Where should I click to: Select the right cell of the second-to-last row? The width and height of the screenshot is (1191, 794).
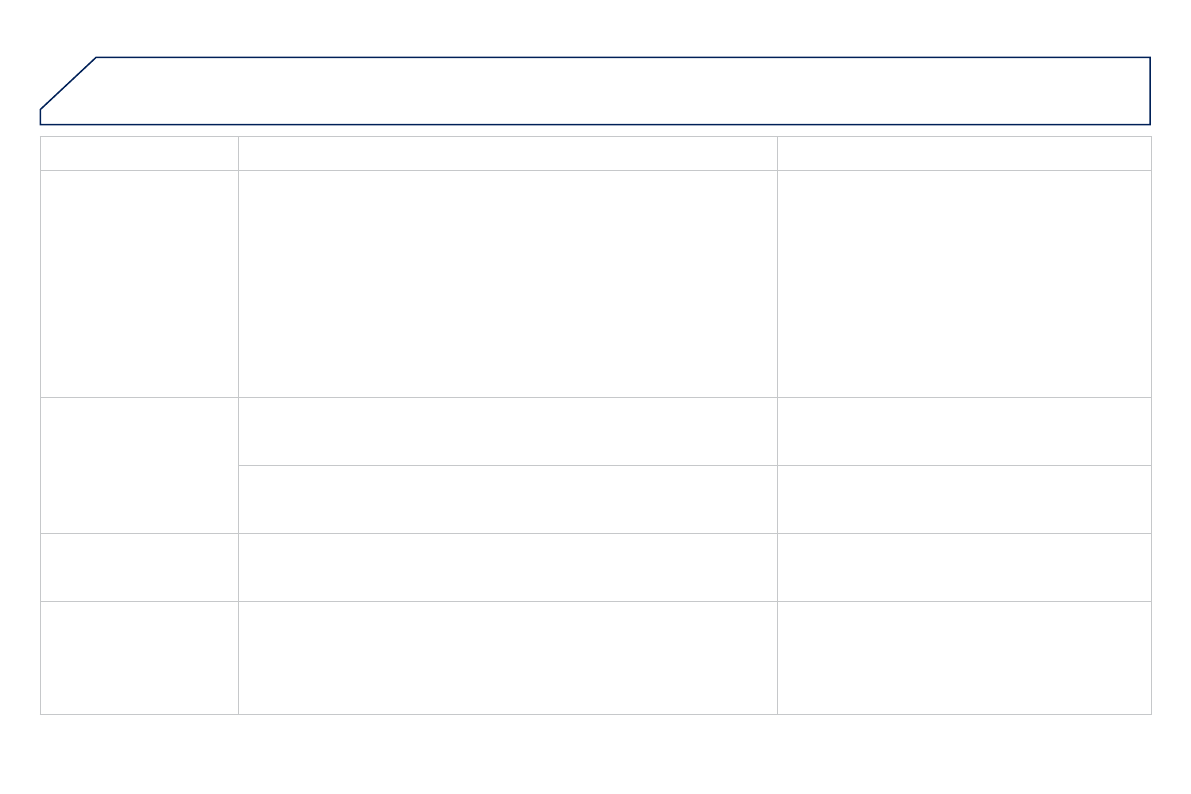[x=964, y=567]
